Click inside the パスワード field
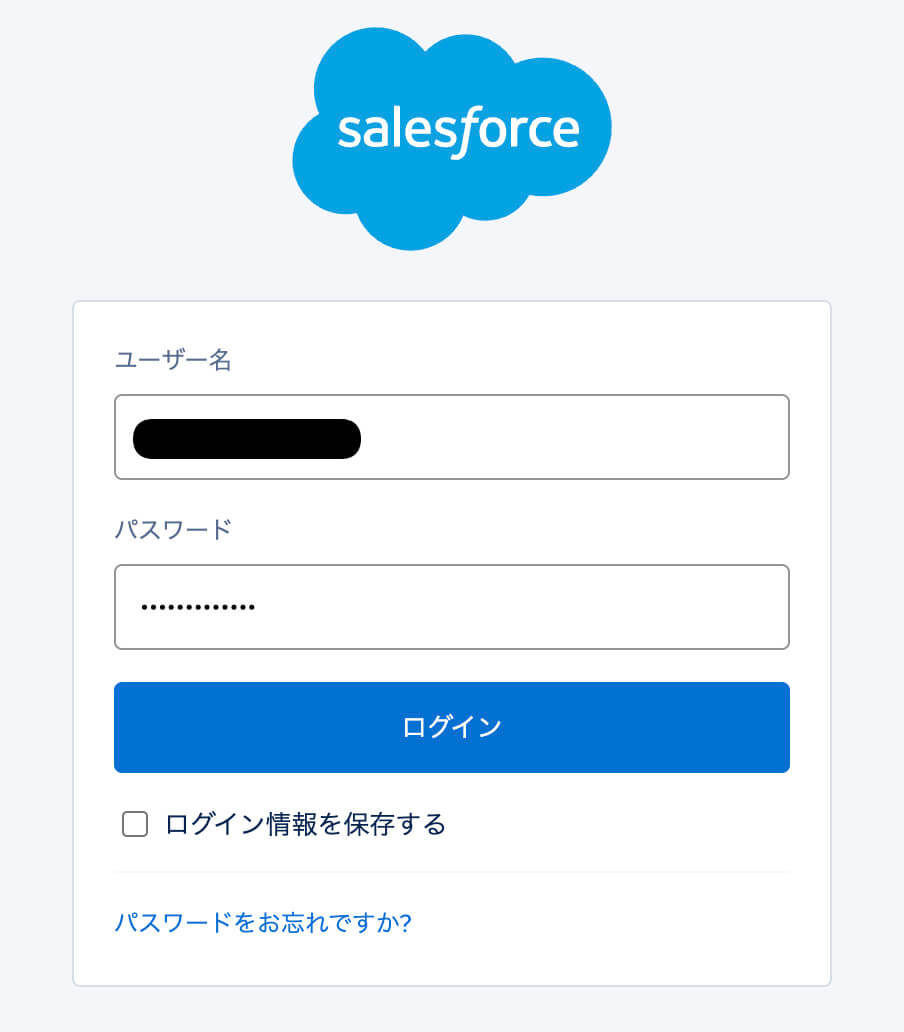 (x=452, y=607)
